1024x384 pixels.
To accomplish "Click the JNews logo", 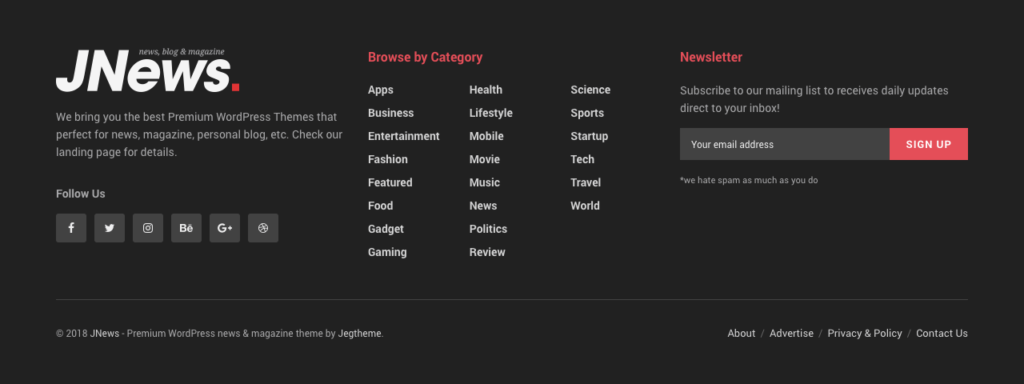I will (x=148, y=70).
